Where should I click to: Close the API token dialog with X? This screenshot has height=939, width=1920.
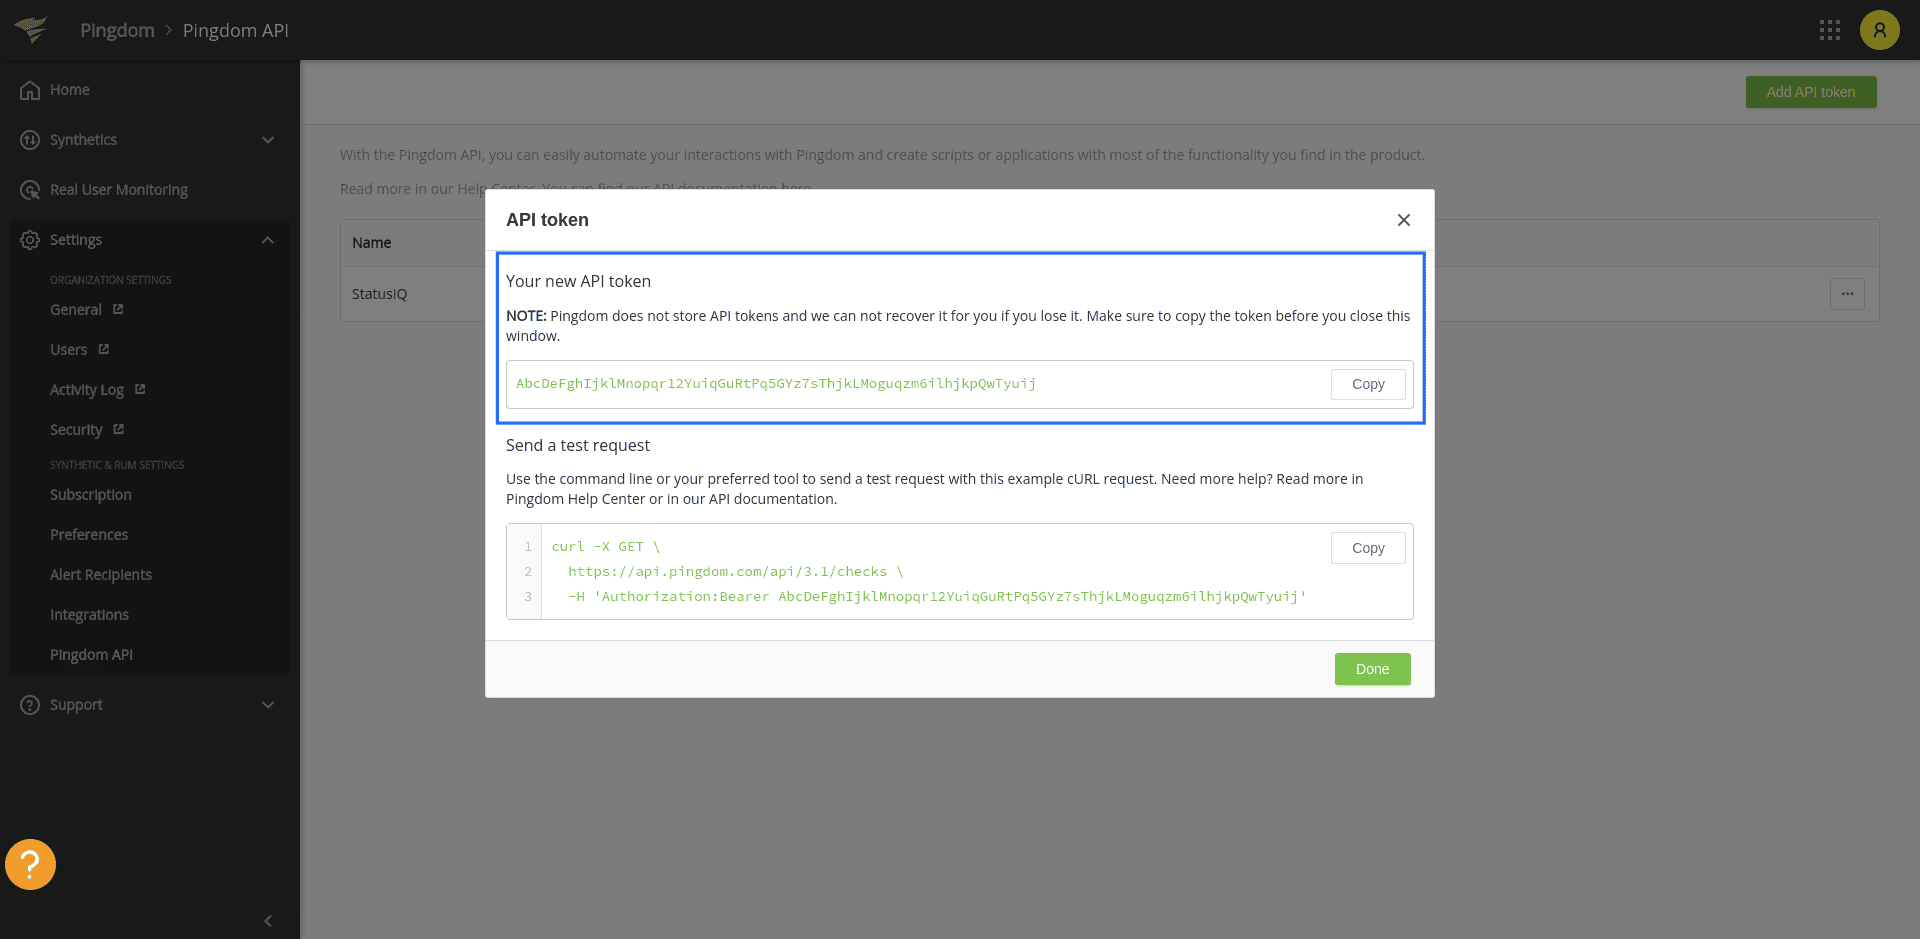pos(1403,220)
